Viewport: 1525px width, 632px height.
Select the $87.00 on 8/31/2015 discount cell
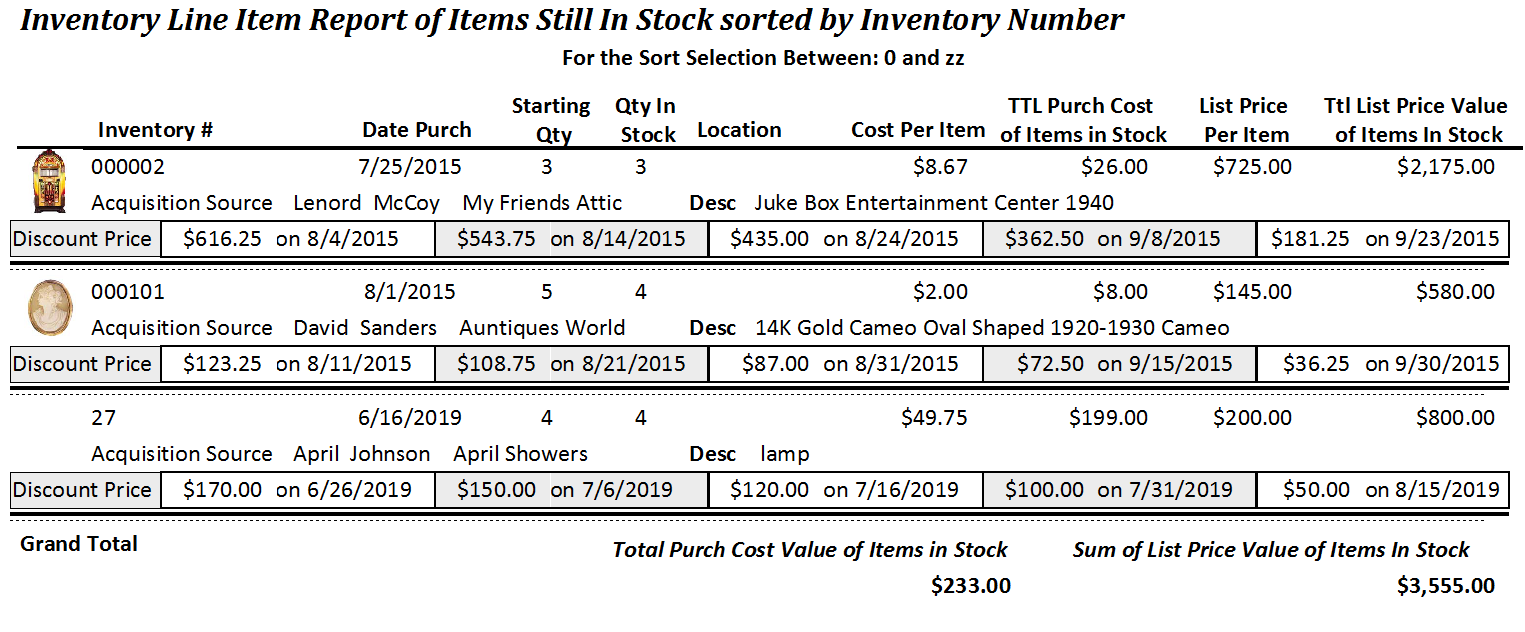845,364
